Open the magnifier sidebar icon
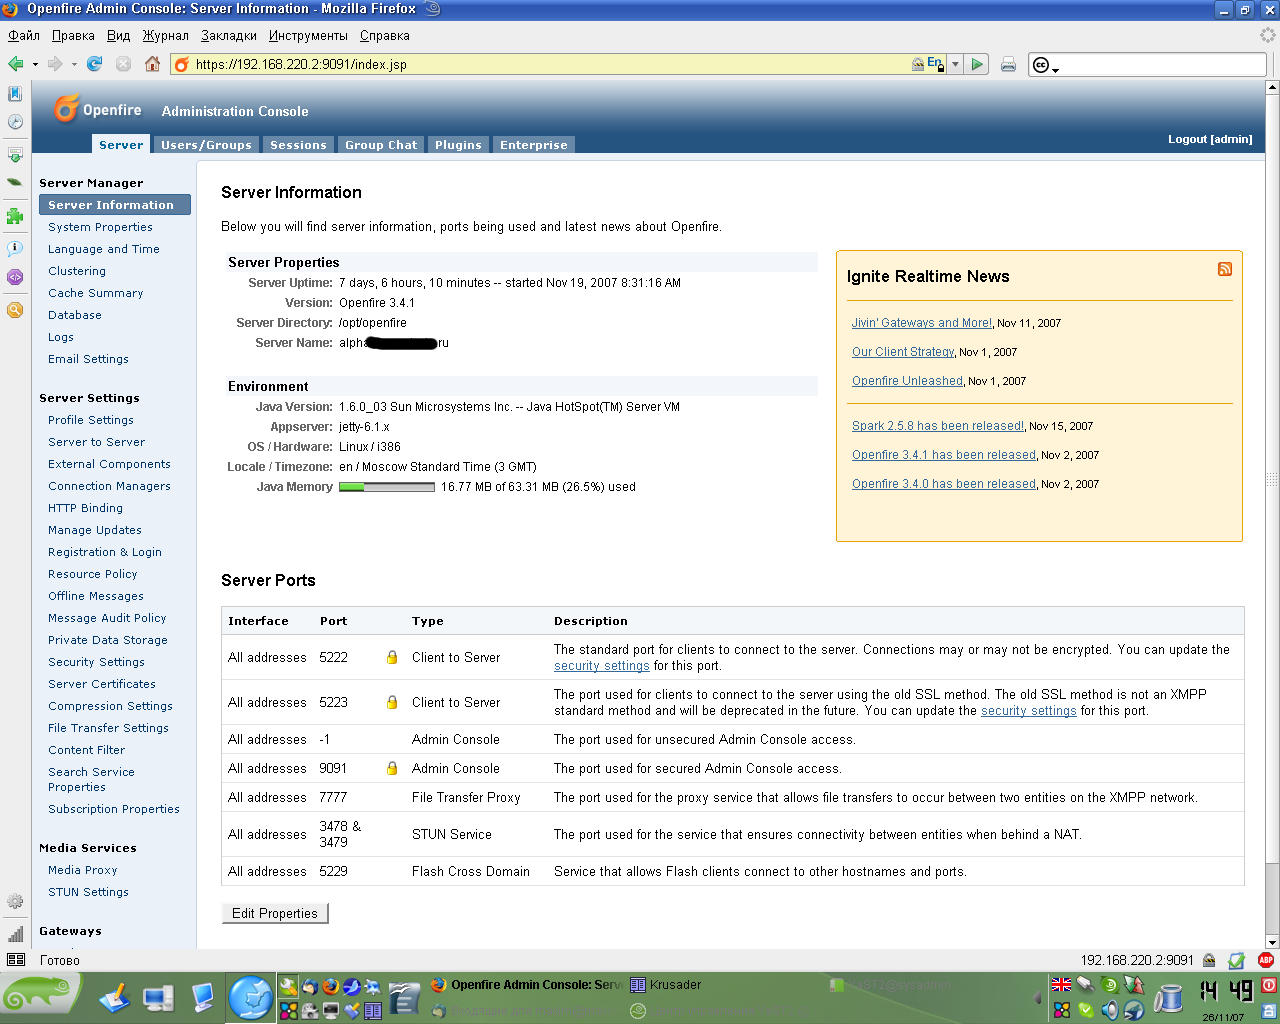 15,310
